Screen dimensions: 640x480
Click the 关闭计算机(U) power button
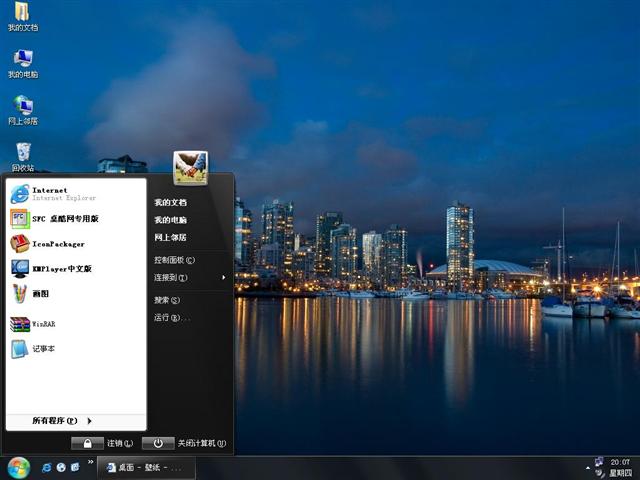158,443
